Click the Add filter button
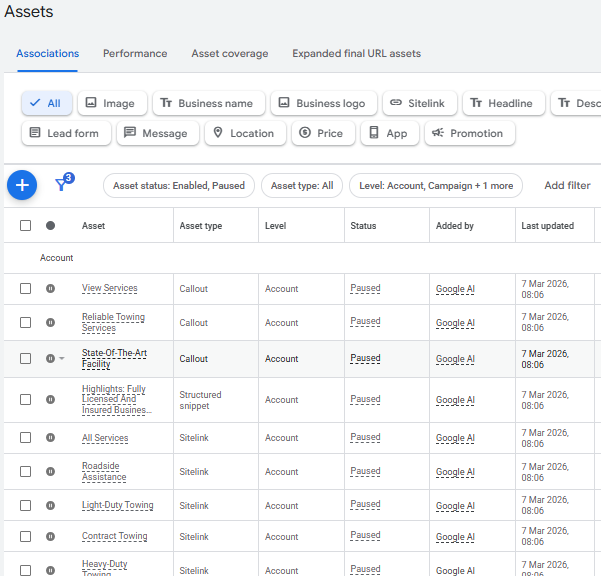601x576 pixels. (x=567, y=186)
